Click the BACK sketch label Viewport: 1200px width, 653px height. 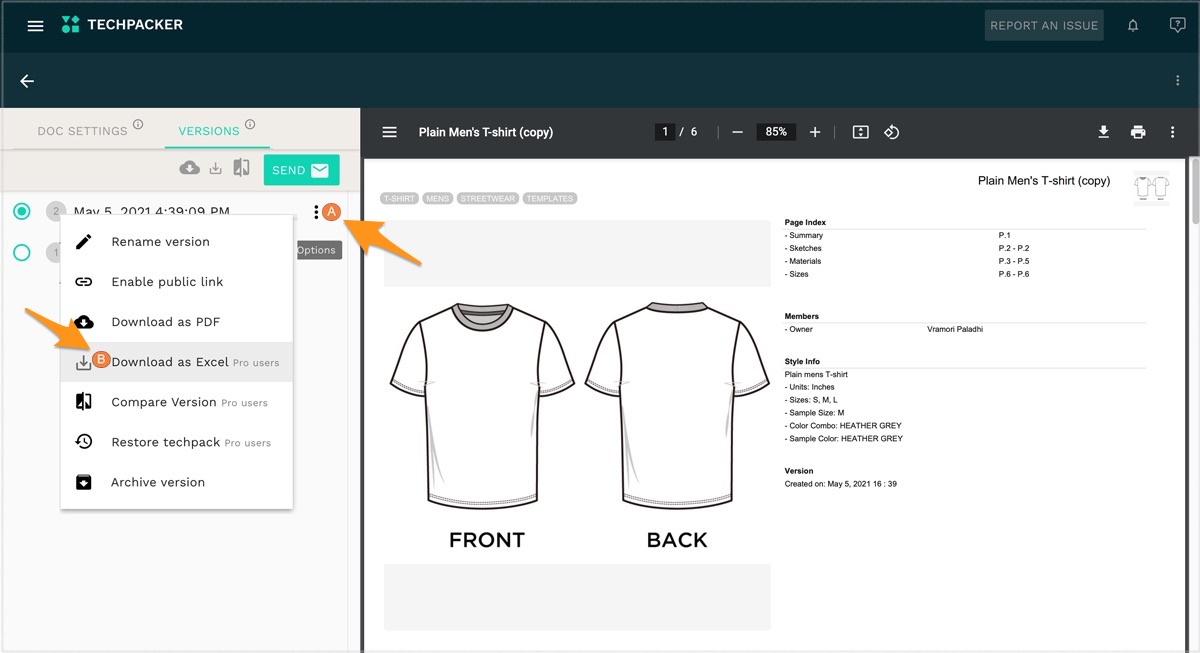coord(677,540)
